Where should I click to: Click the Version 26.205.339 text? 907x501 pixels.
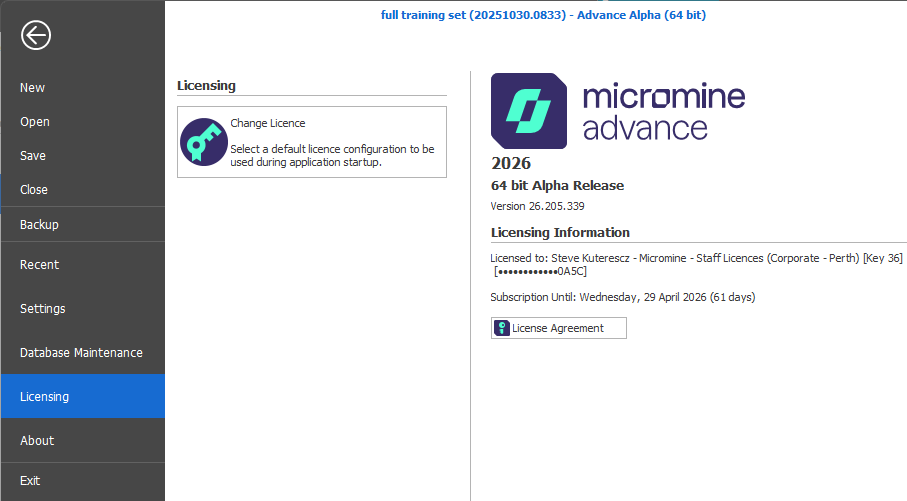click(x=537, y=206)
